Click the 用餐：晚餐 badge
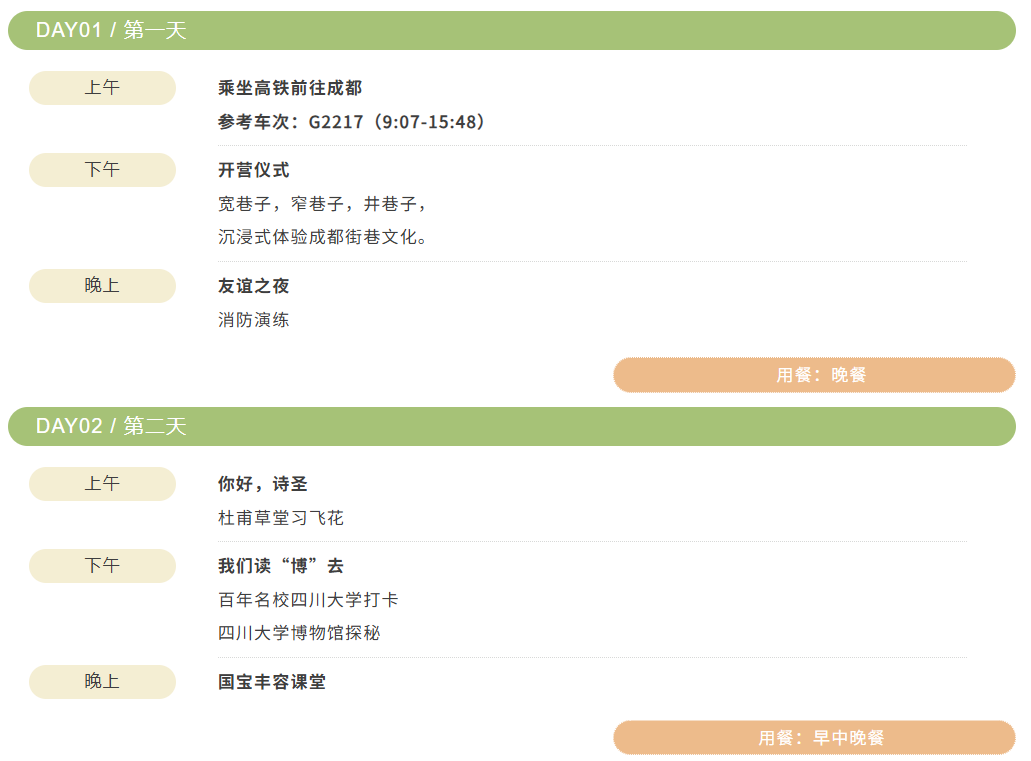 tap(814, 375)
